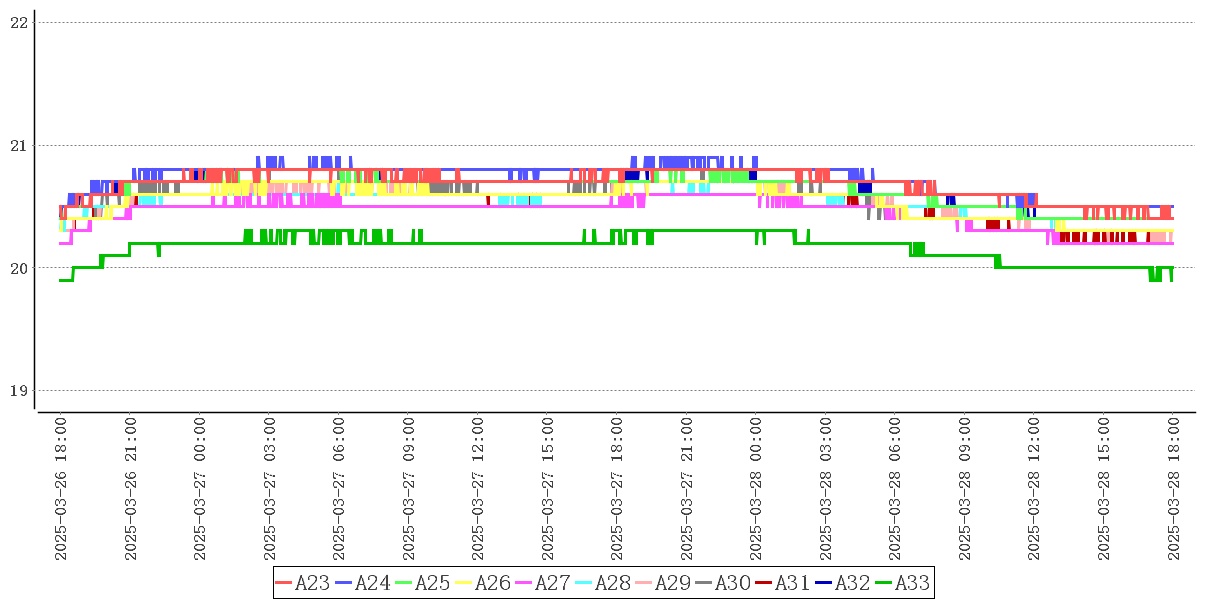
Task: Select the A28 cyan legend item
Action: pos(603,583)
